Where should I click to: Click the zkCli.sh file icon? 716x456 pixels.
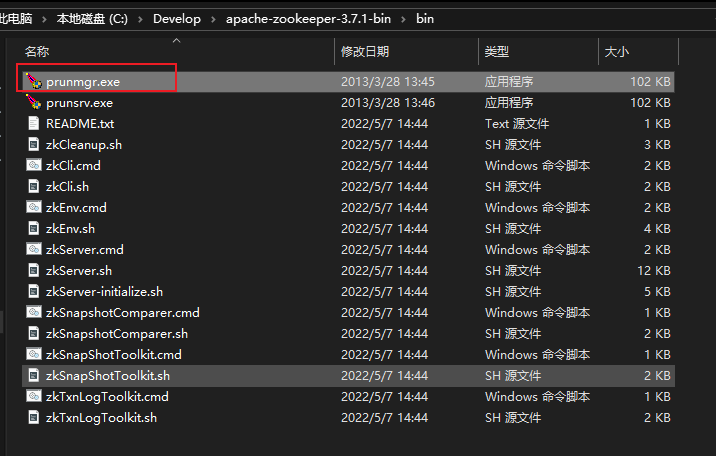click(33, 186)
